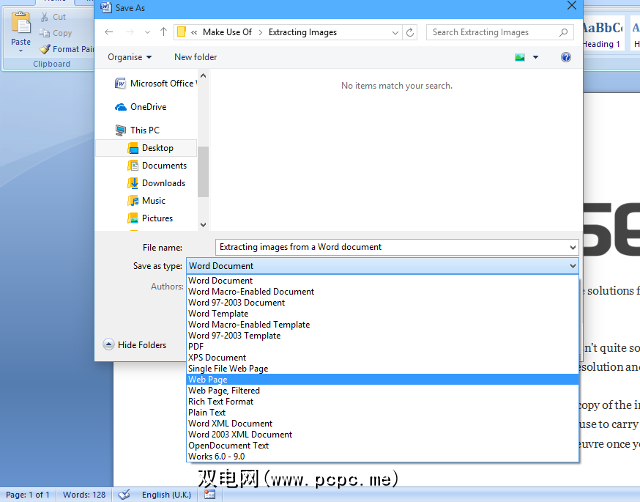Select This PC in the navigation pane
The height and width of the screenshot is (502, 640).
(x=138, y=130)
